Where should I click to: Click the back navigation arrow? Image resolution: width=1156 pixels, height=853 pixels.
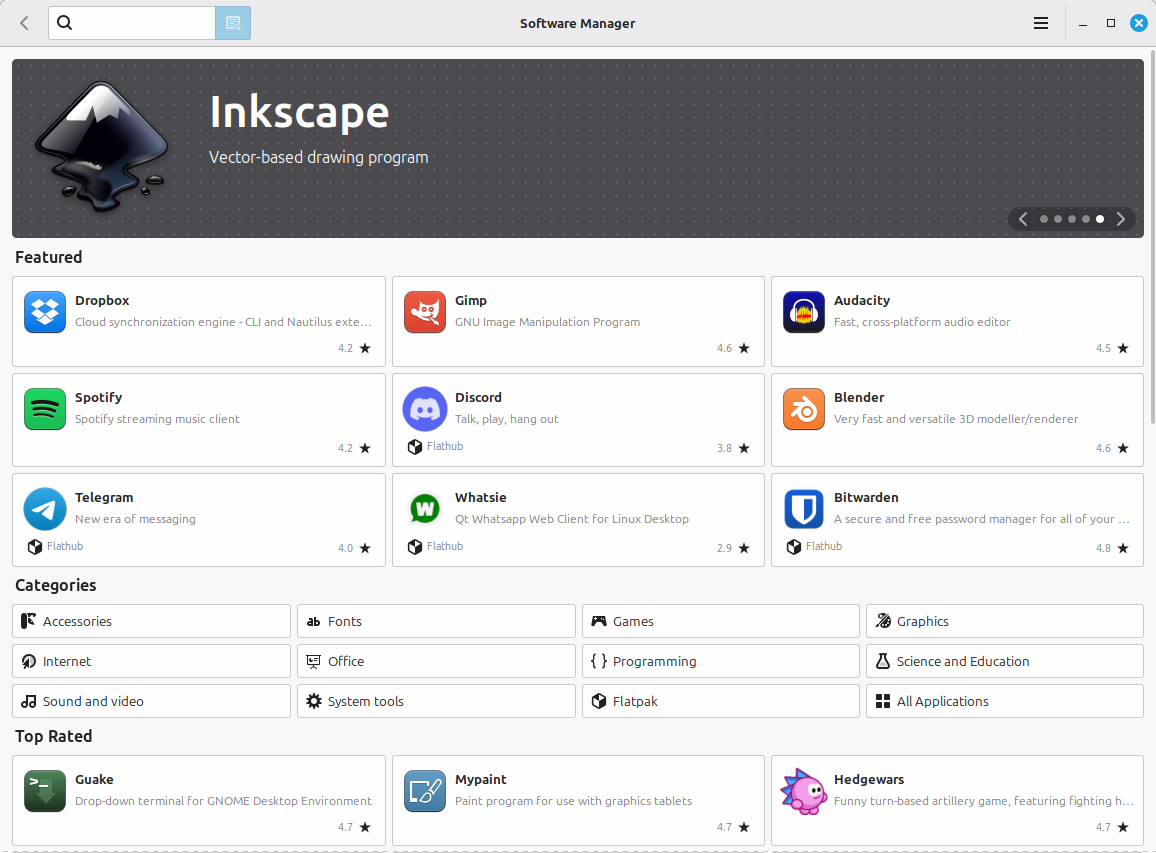[x=24, y=23]
